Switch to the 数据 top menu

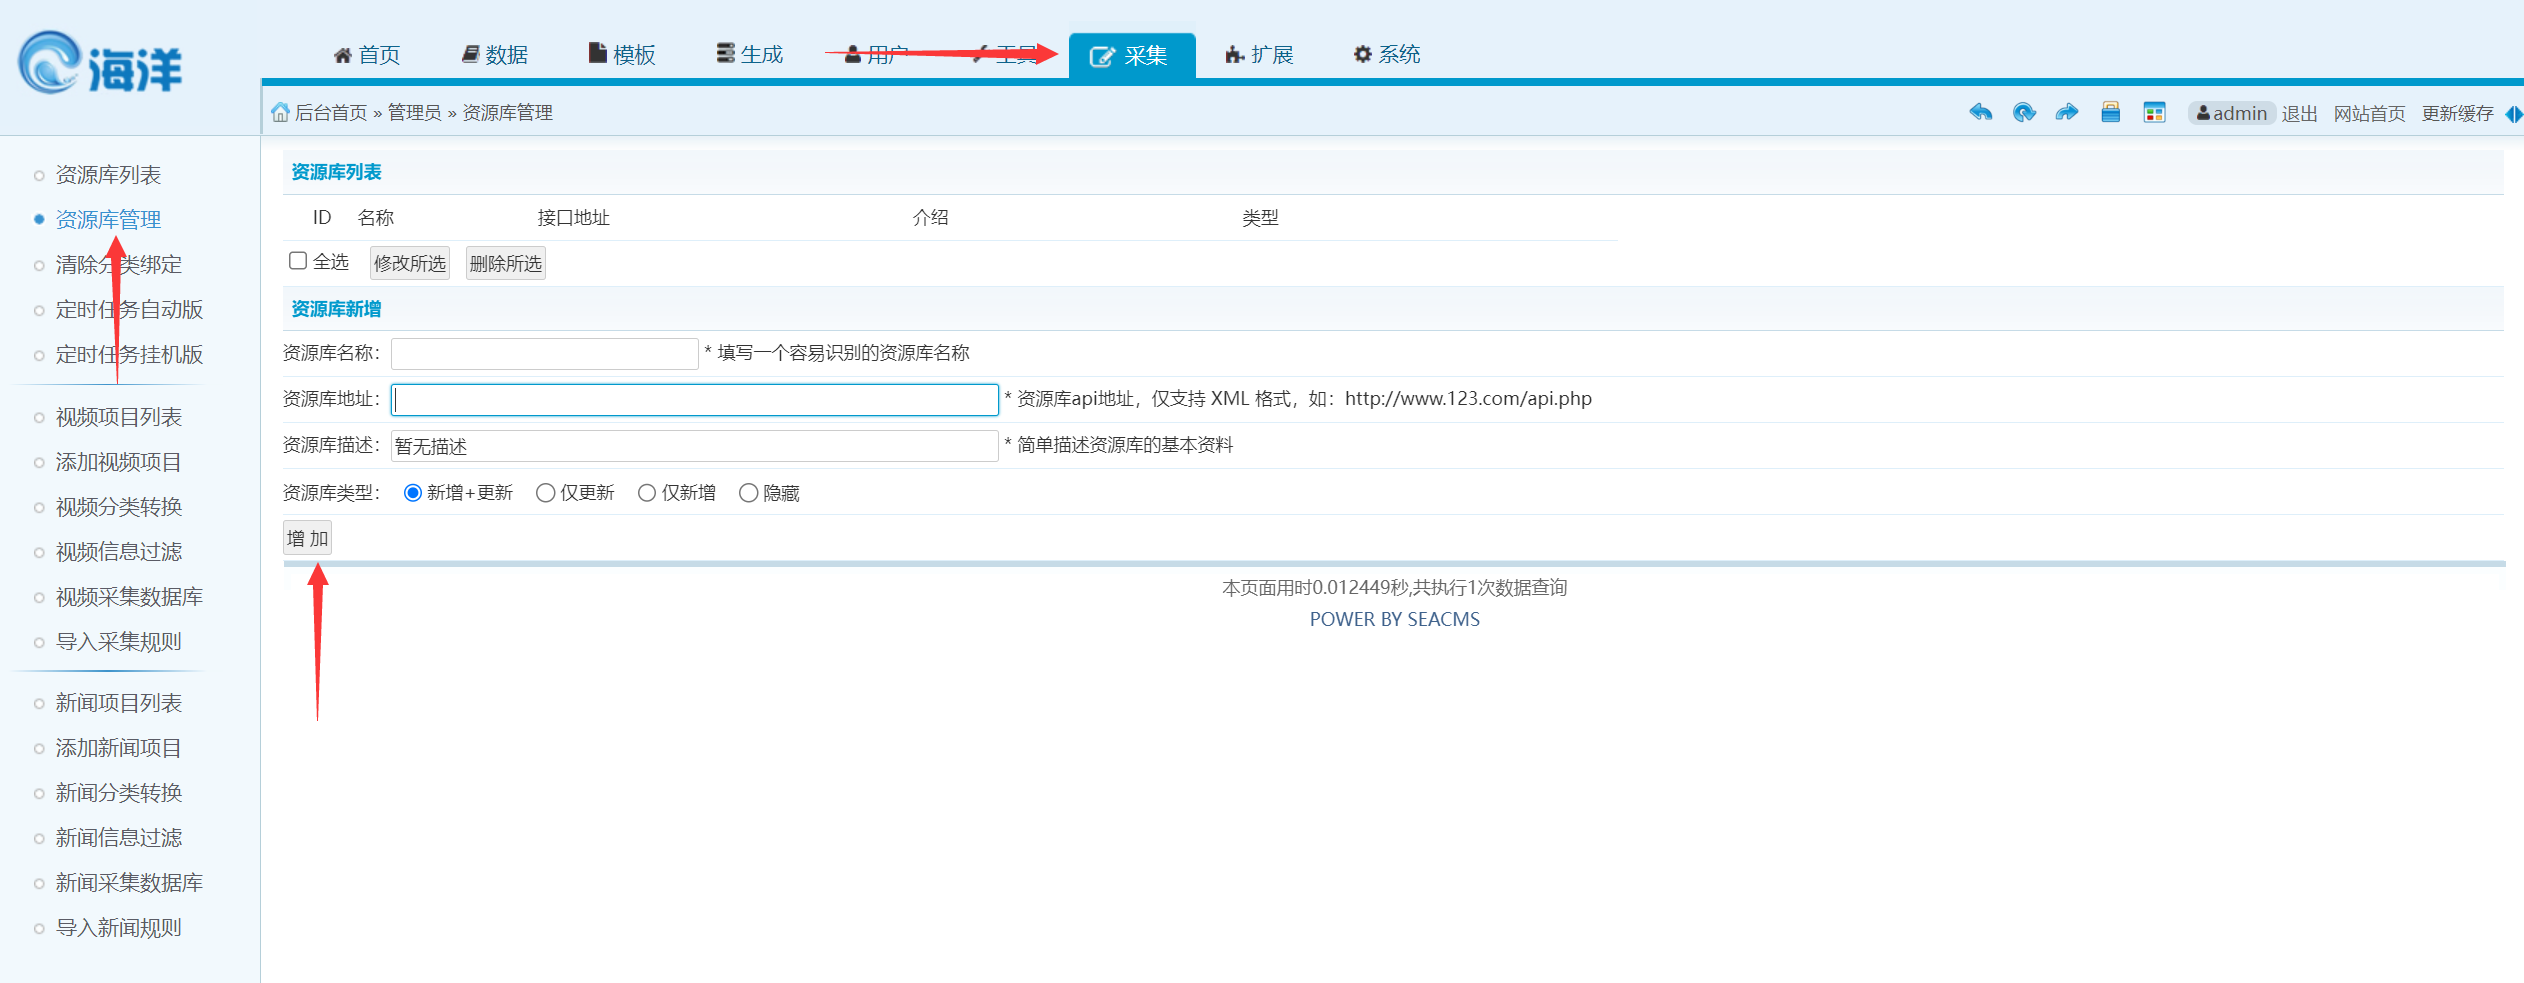495,55
